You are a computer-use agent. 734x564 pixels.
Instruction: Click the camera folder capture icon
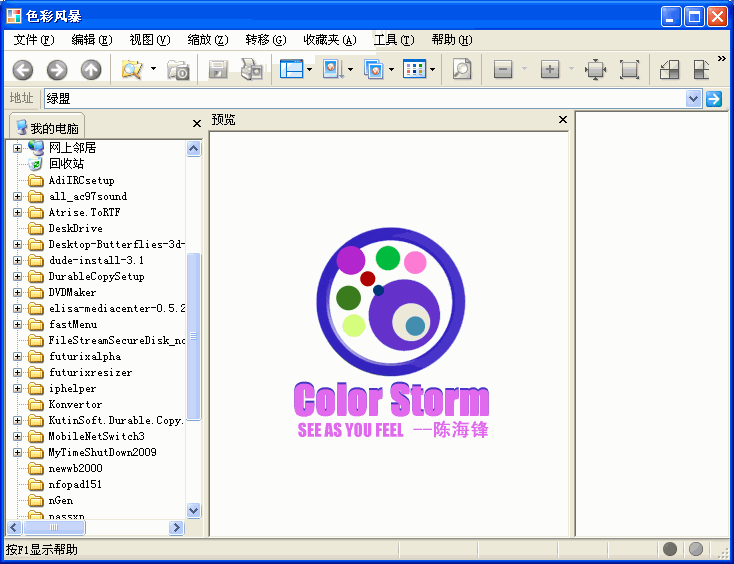click(x=178, y=70)
